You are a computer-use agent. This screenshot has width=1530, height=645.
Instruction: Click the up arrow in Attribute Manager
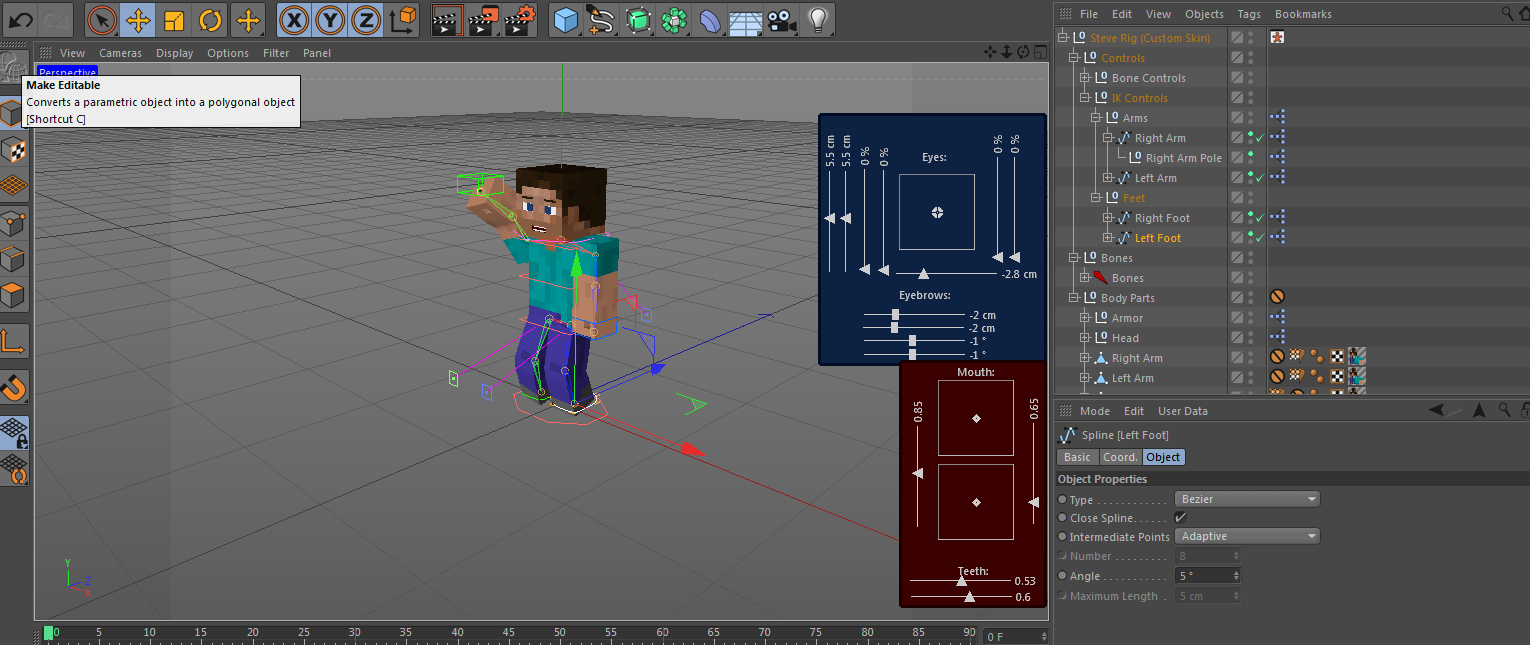coord(1478,410)
